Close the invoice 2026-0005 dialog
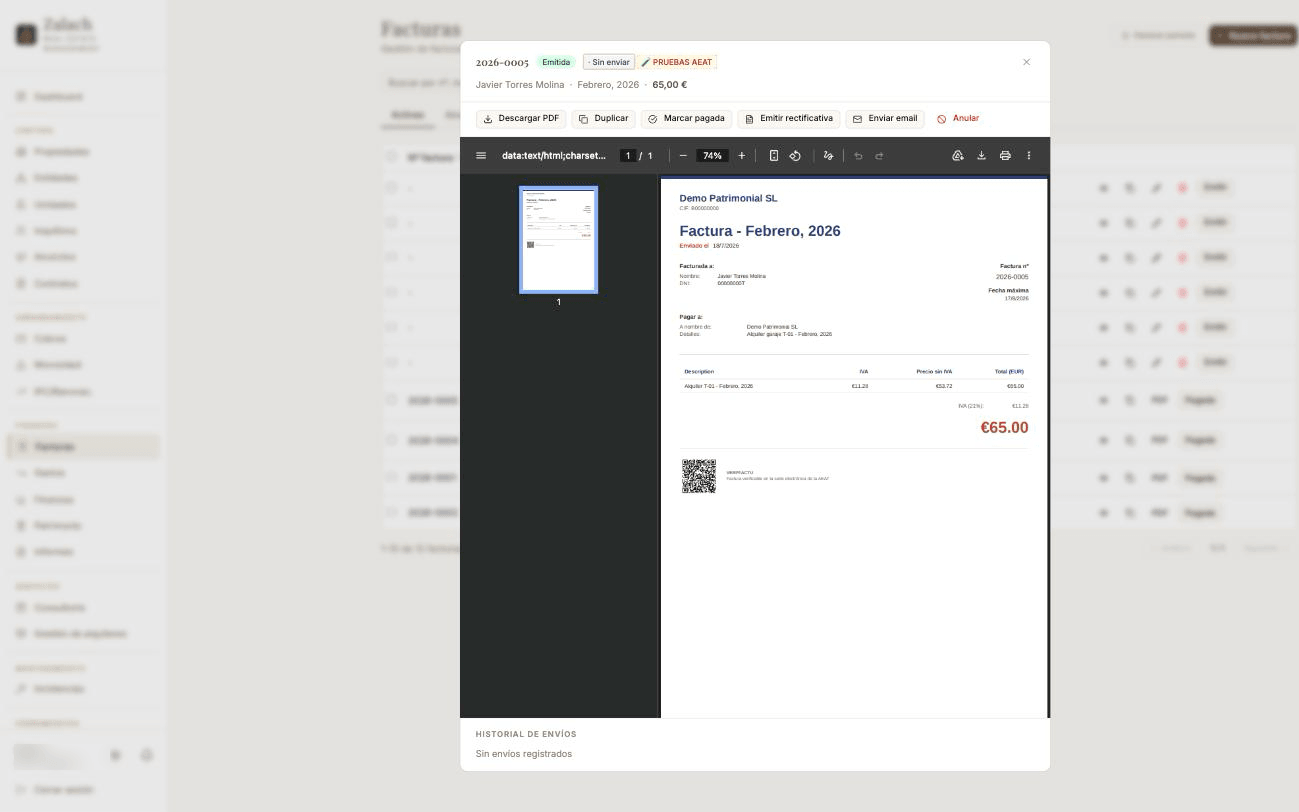The image size is (1299, 812). (x=1026, y=62)
